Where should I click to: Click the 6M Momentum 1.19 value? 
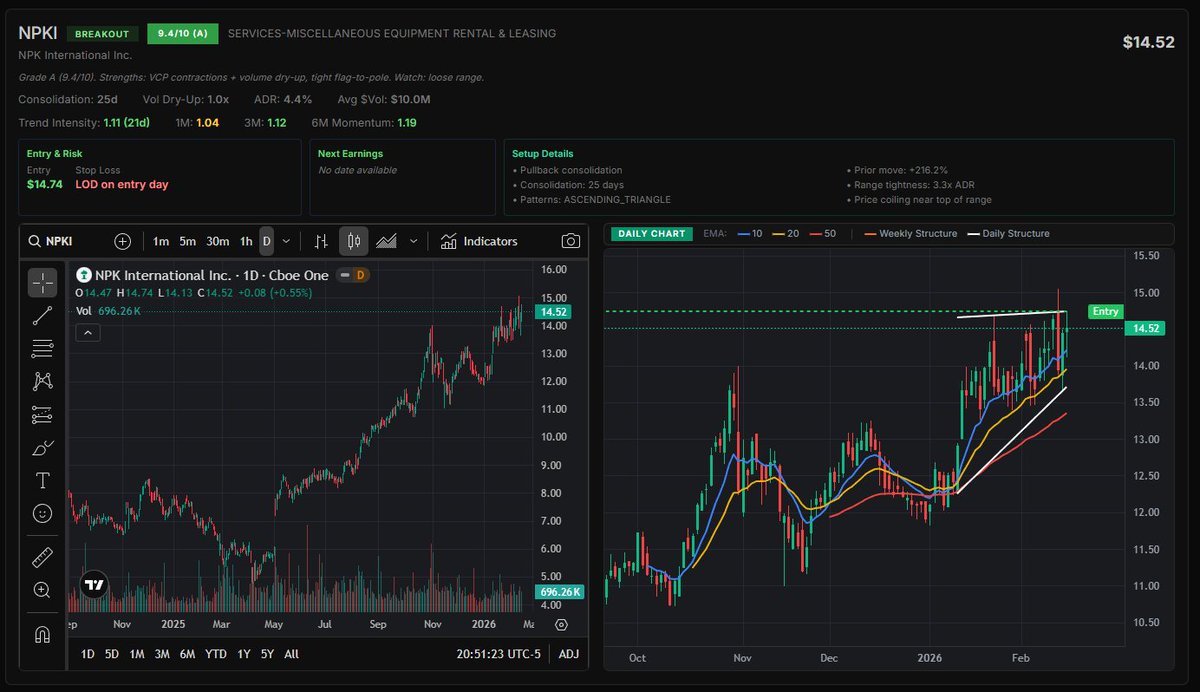(407, 123)
